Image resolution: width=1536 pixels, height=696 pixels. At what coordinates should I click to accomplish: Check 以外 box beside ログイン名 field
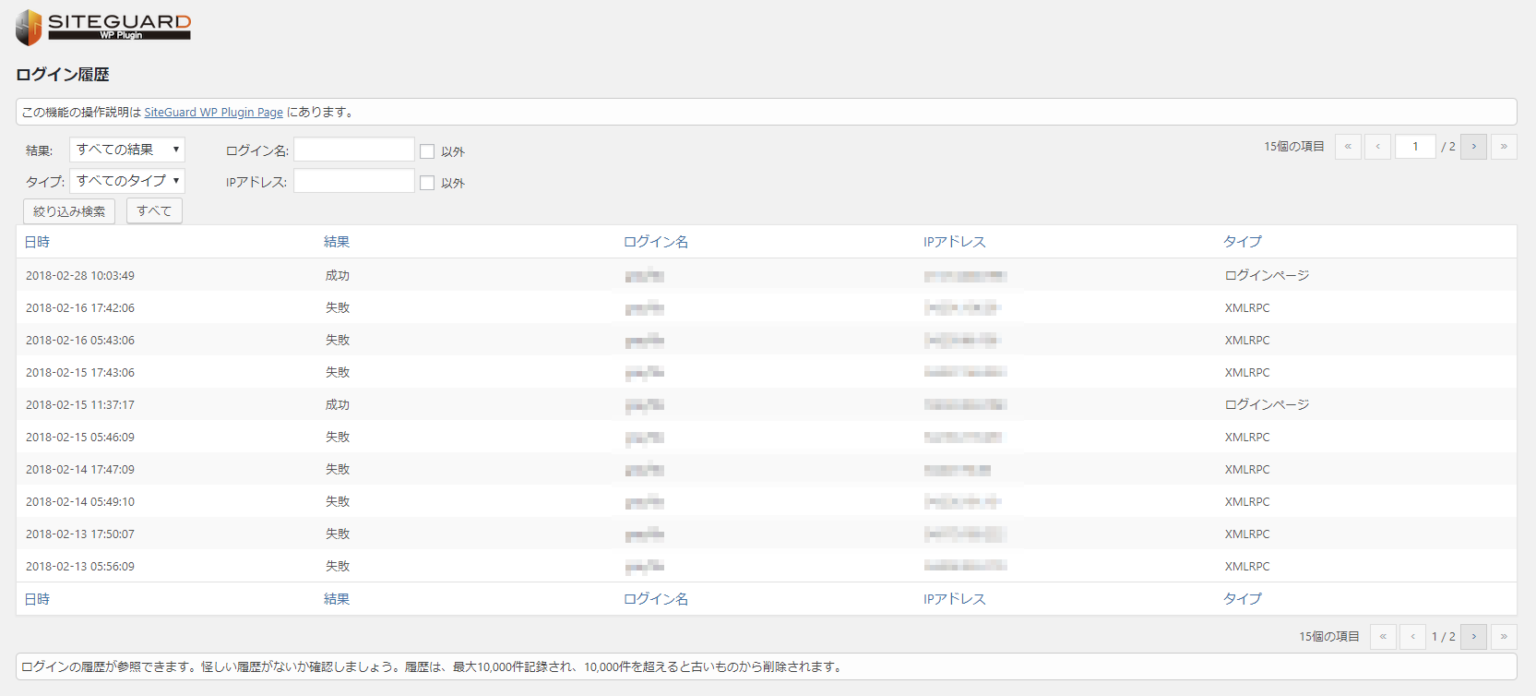click(x=427, y=152)
